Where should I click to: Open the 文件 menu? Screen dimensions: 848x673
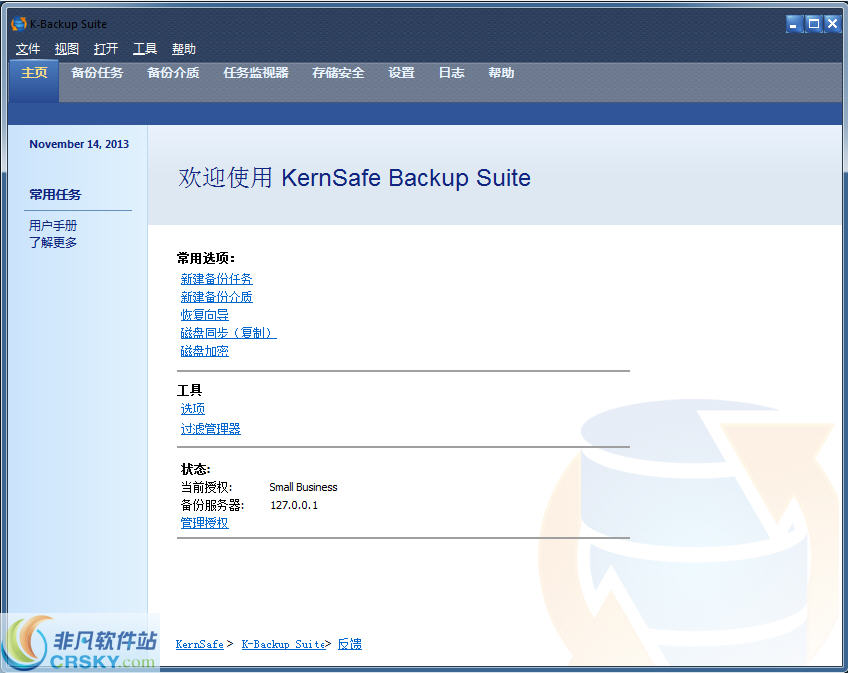pos(28,49)
